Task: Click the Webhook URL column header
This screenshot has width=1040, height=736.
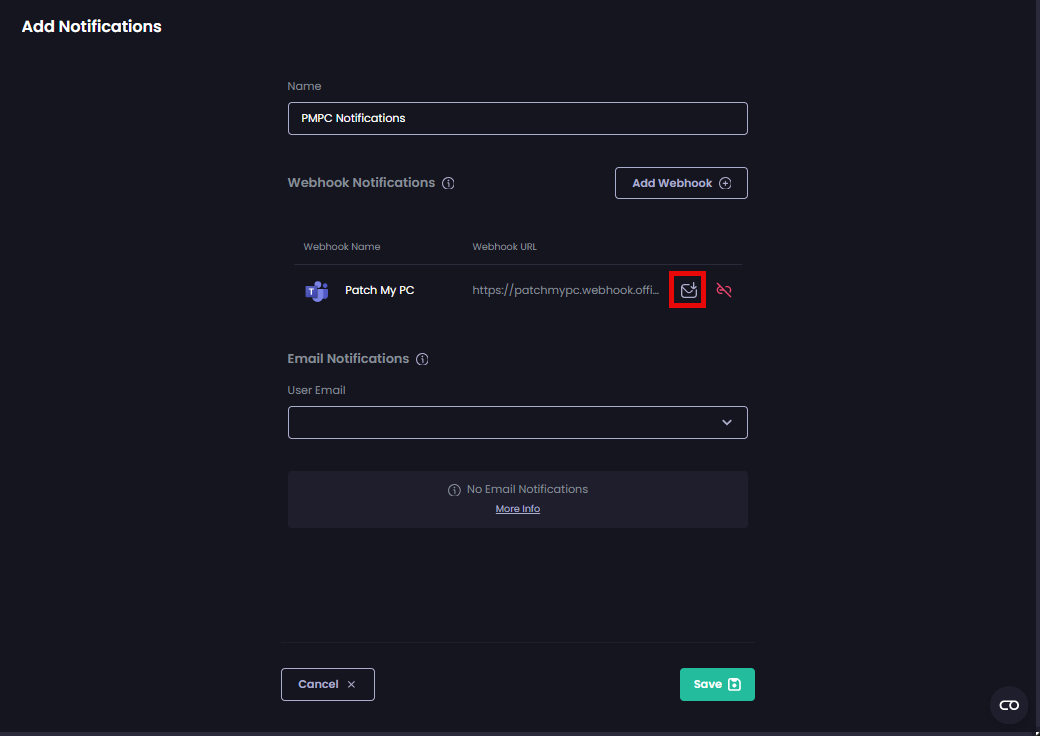Action: [505, 247]
